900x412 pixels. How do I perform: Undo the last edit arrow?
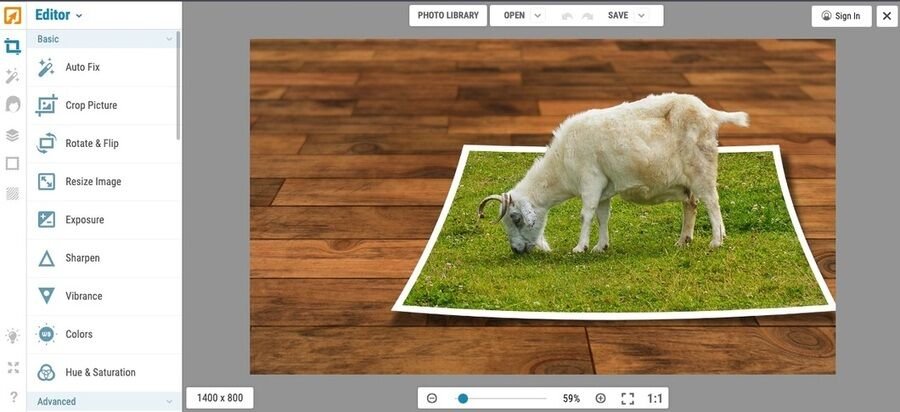click(567, 16)
